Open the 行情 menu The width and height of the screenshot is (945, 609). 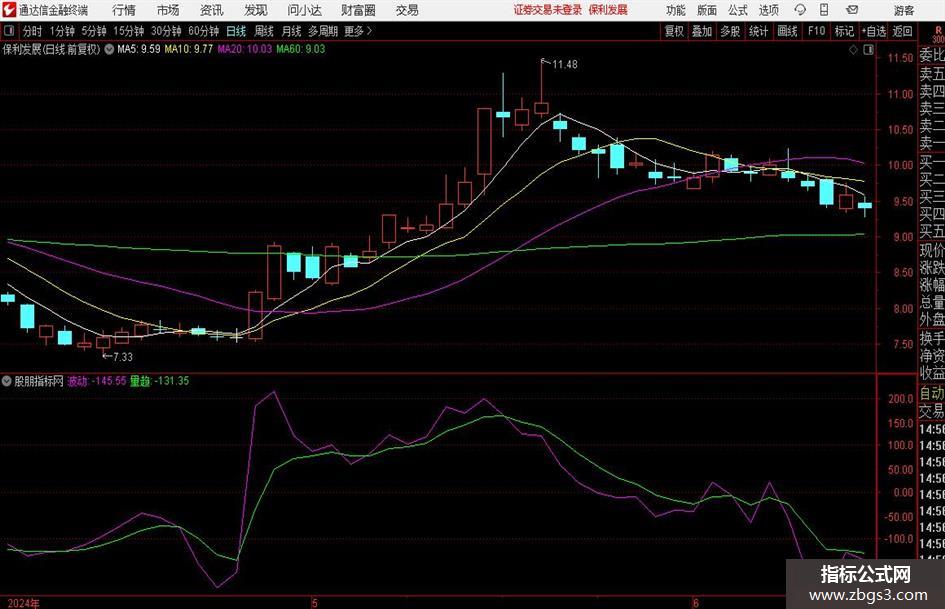124,10
